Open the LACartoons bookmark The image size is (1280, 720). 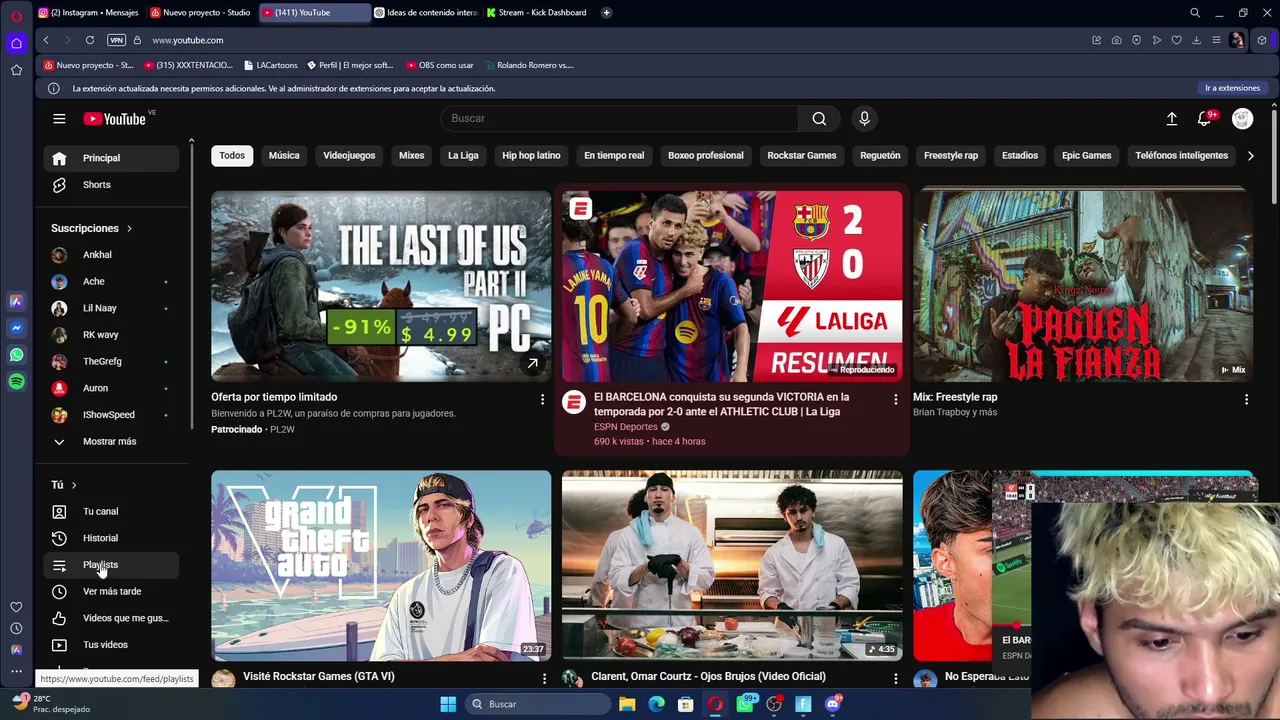[x=270, y=65]
